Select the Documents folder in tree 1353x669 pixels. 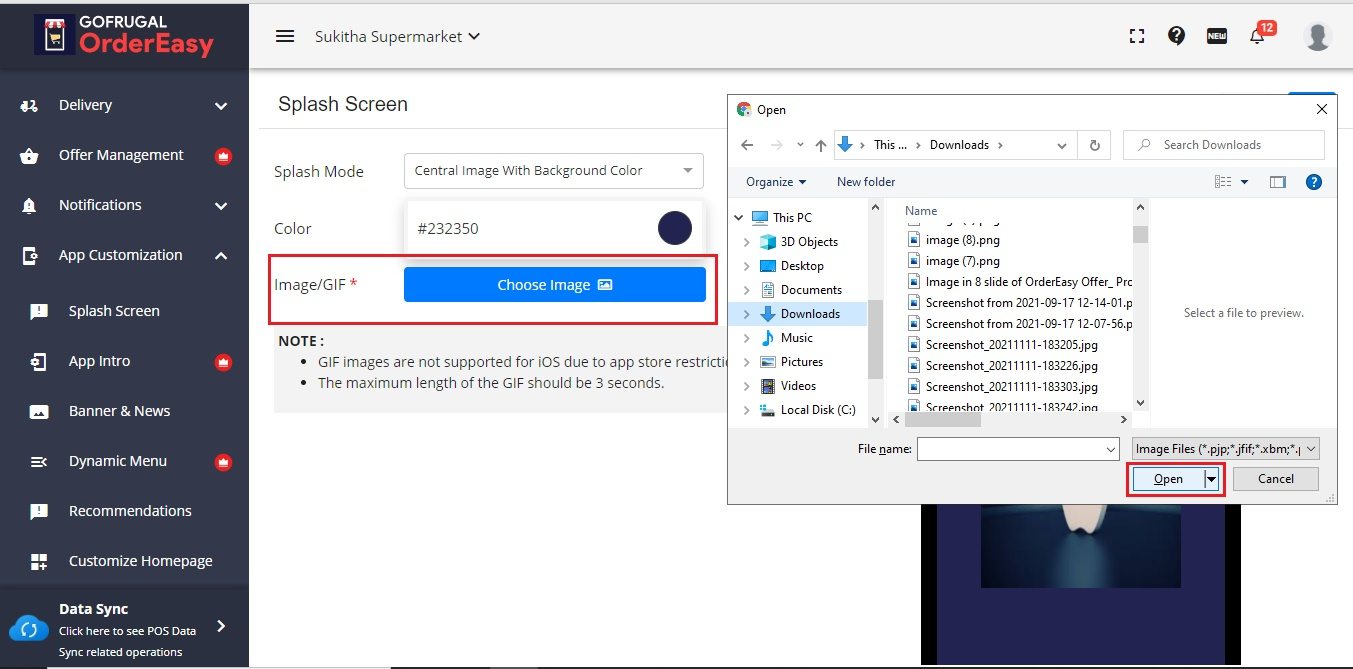click(x=811, y=290)
